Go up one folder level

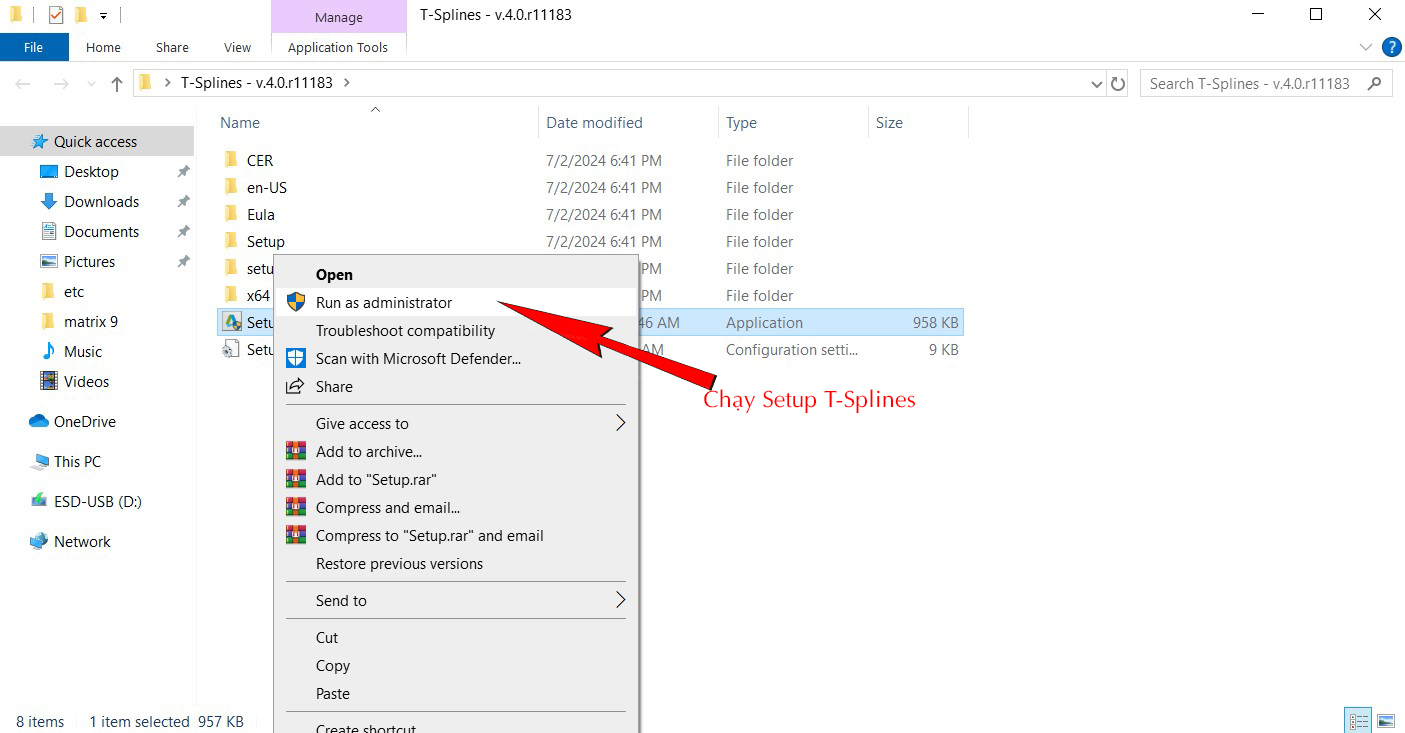tap(117, 84)
